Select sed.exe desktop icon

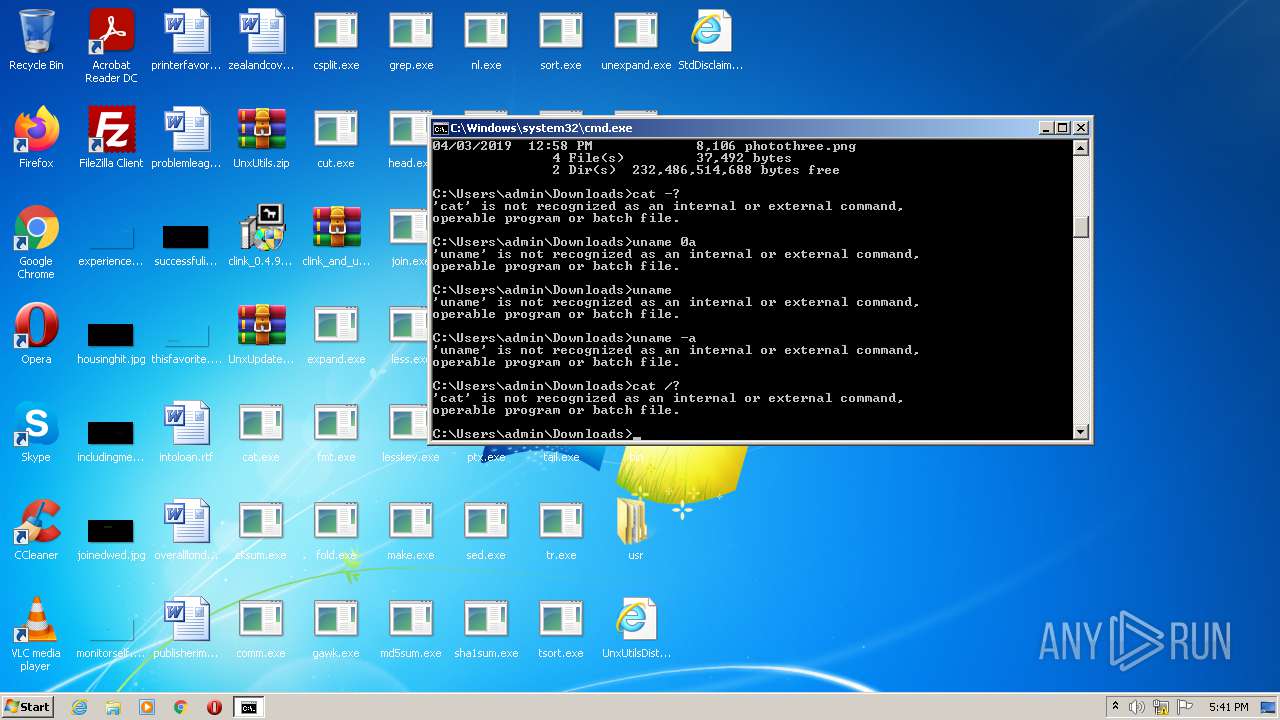click(486, 530)
